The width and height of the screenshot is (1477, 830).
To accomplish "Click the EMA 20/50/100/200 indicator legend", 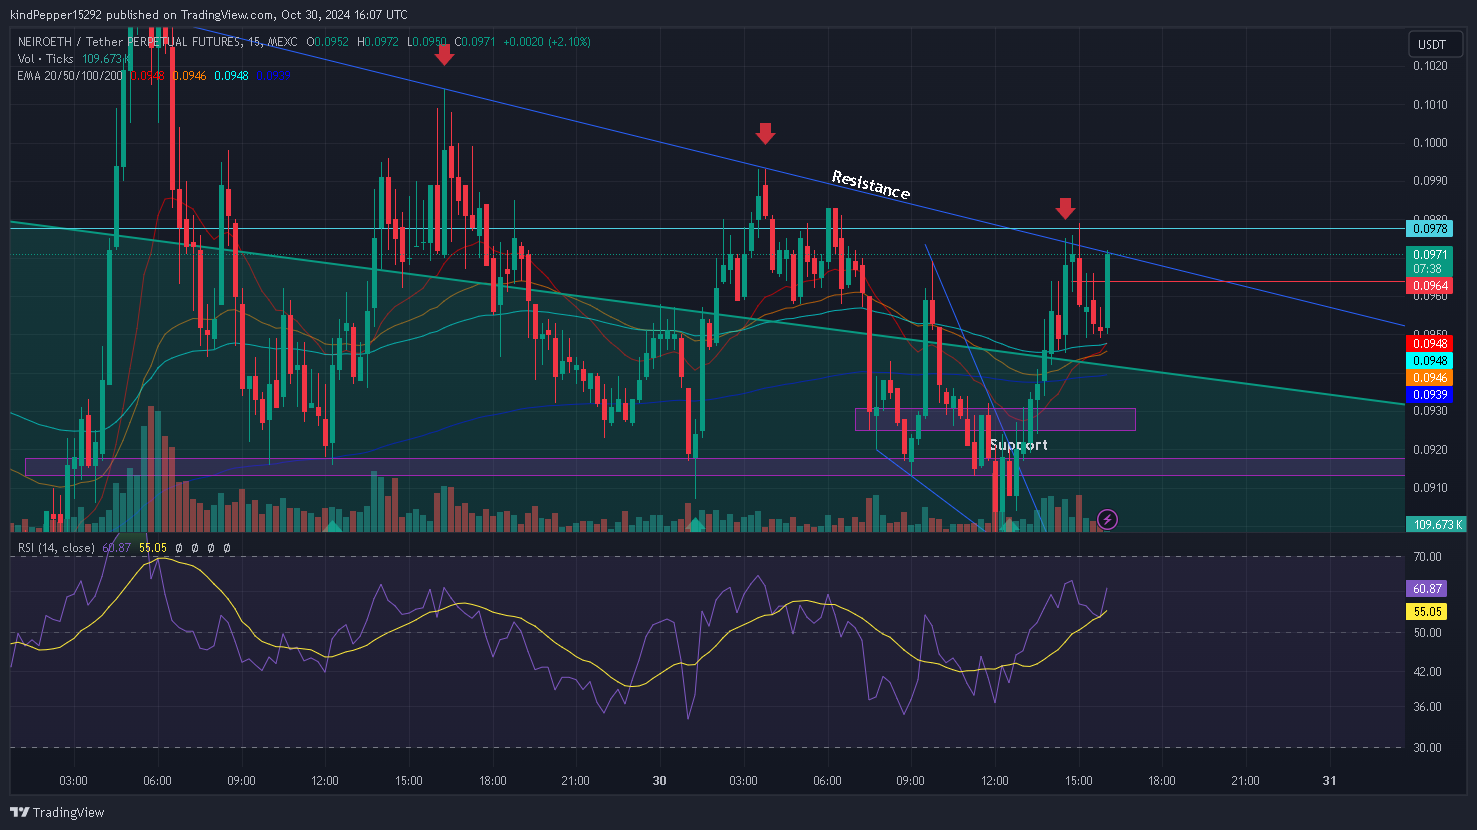I will 71,76.
